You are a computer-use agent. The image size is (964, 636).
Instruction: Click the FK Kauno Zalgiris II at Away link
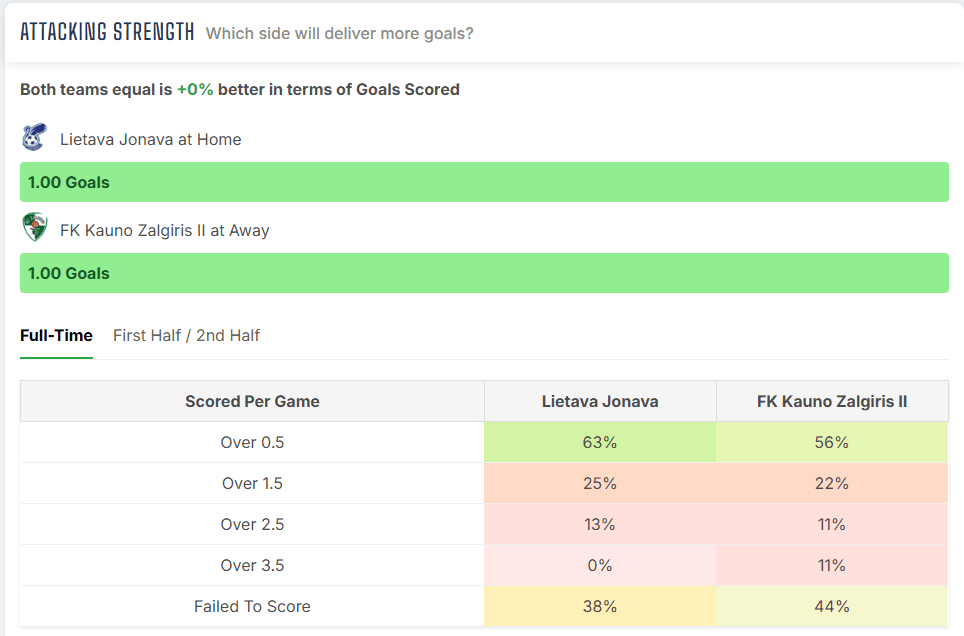pyautogui.click(x=165, y=231)
